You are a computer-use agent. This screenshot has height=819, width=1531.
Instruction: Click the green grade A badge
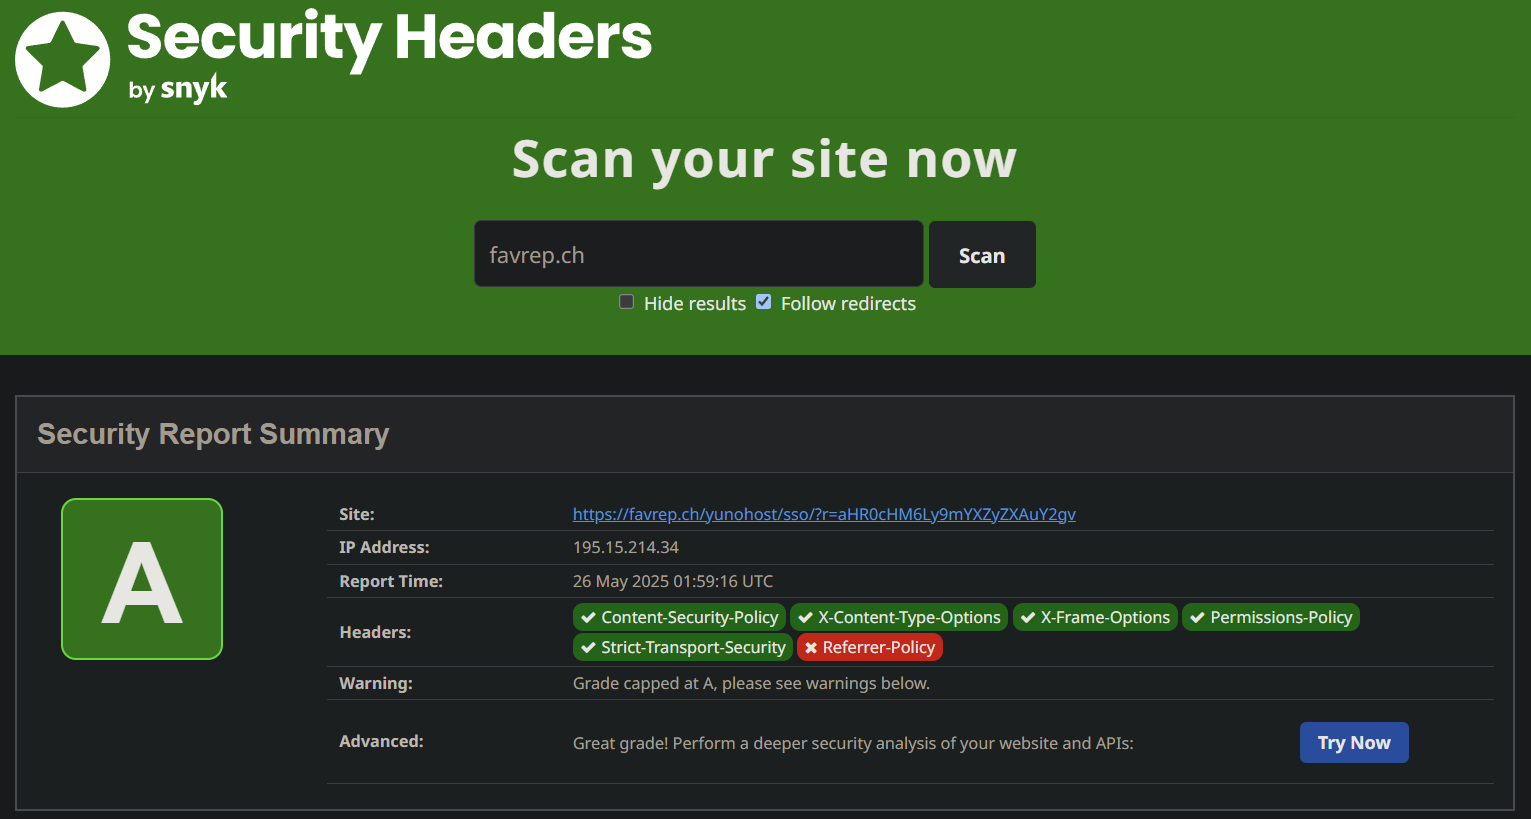[x=142, y=578]
